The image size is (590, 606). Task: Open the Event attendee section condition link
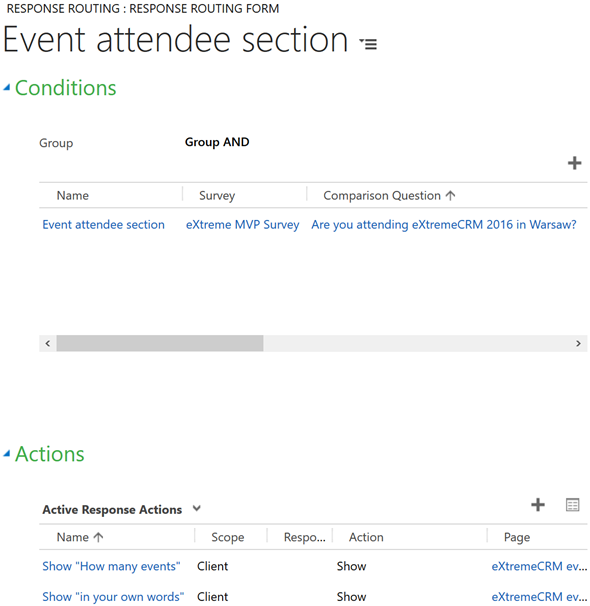[x=103, y=225]
